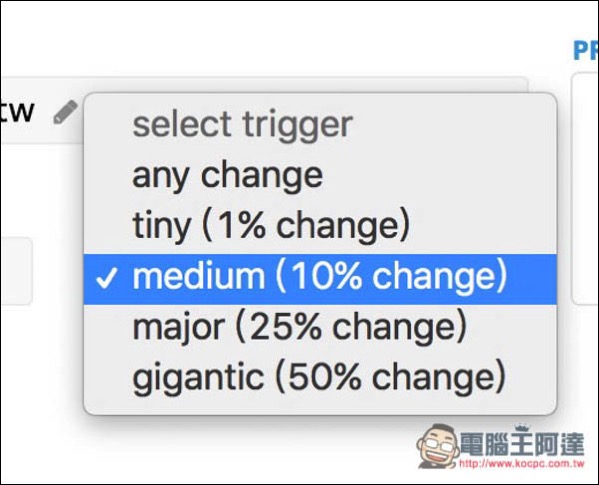Click the pencil edit icon beside the URL
Screen dimensions: 599x485
point(66,112)
